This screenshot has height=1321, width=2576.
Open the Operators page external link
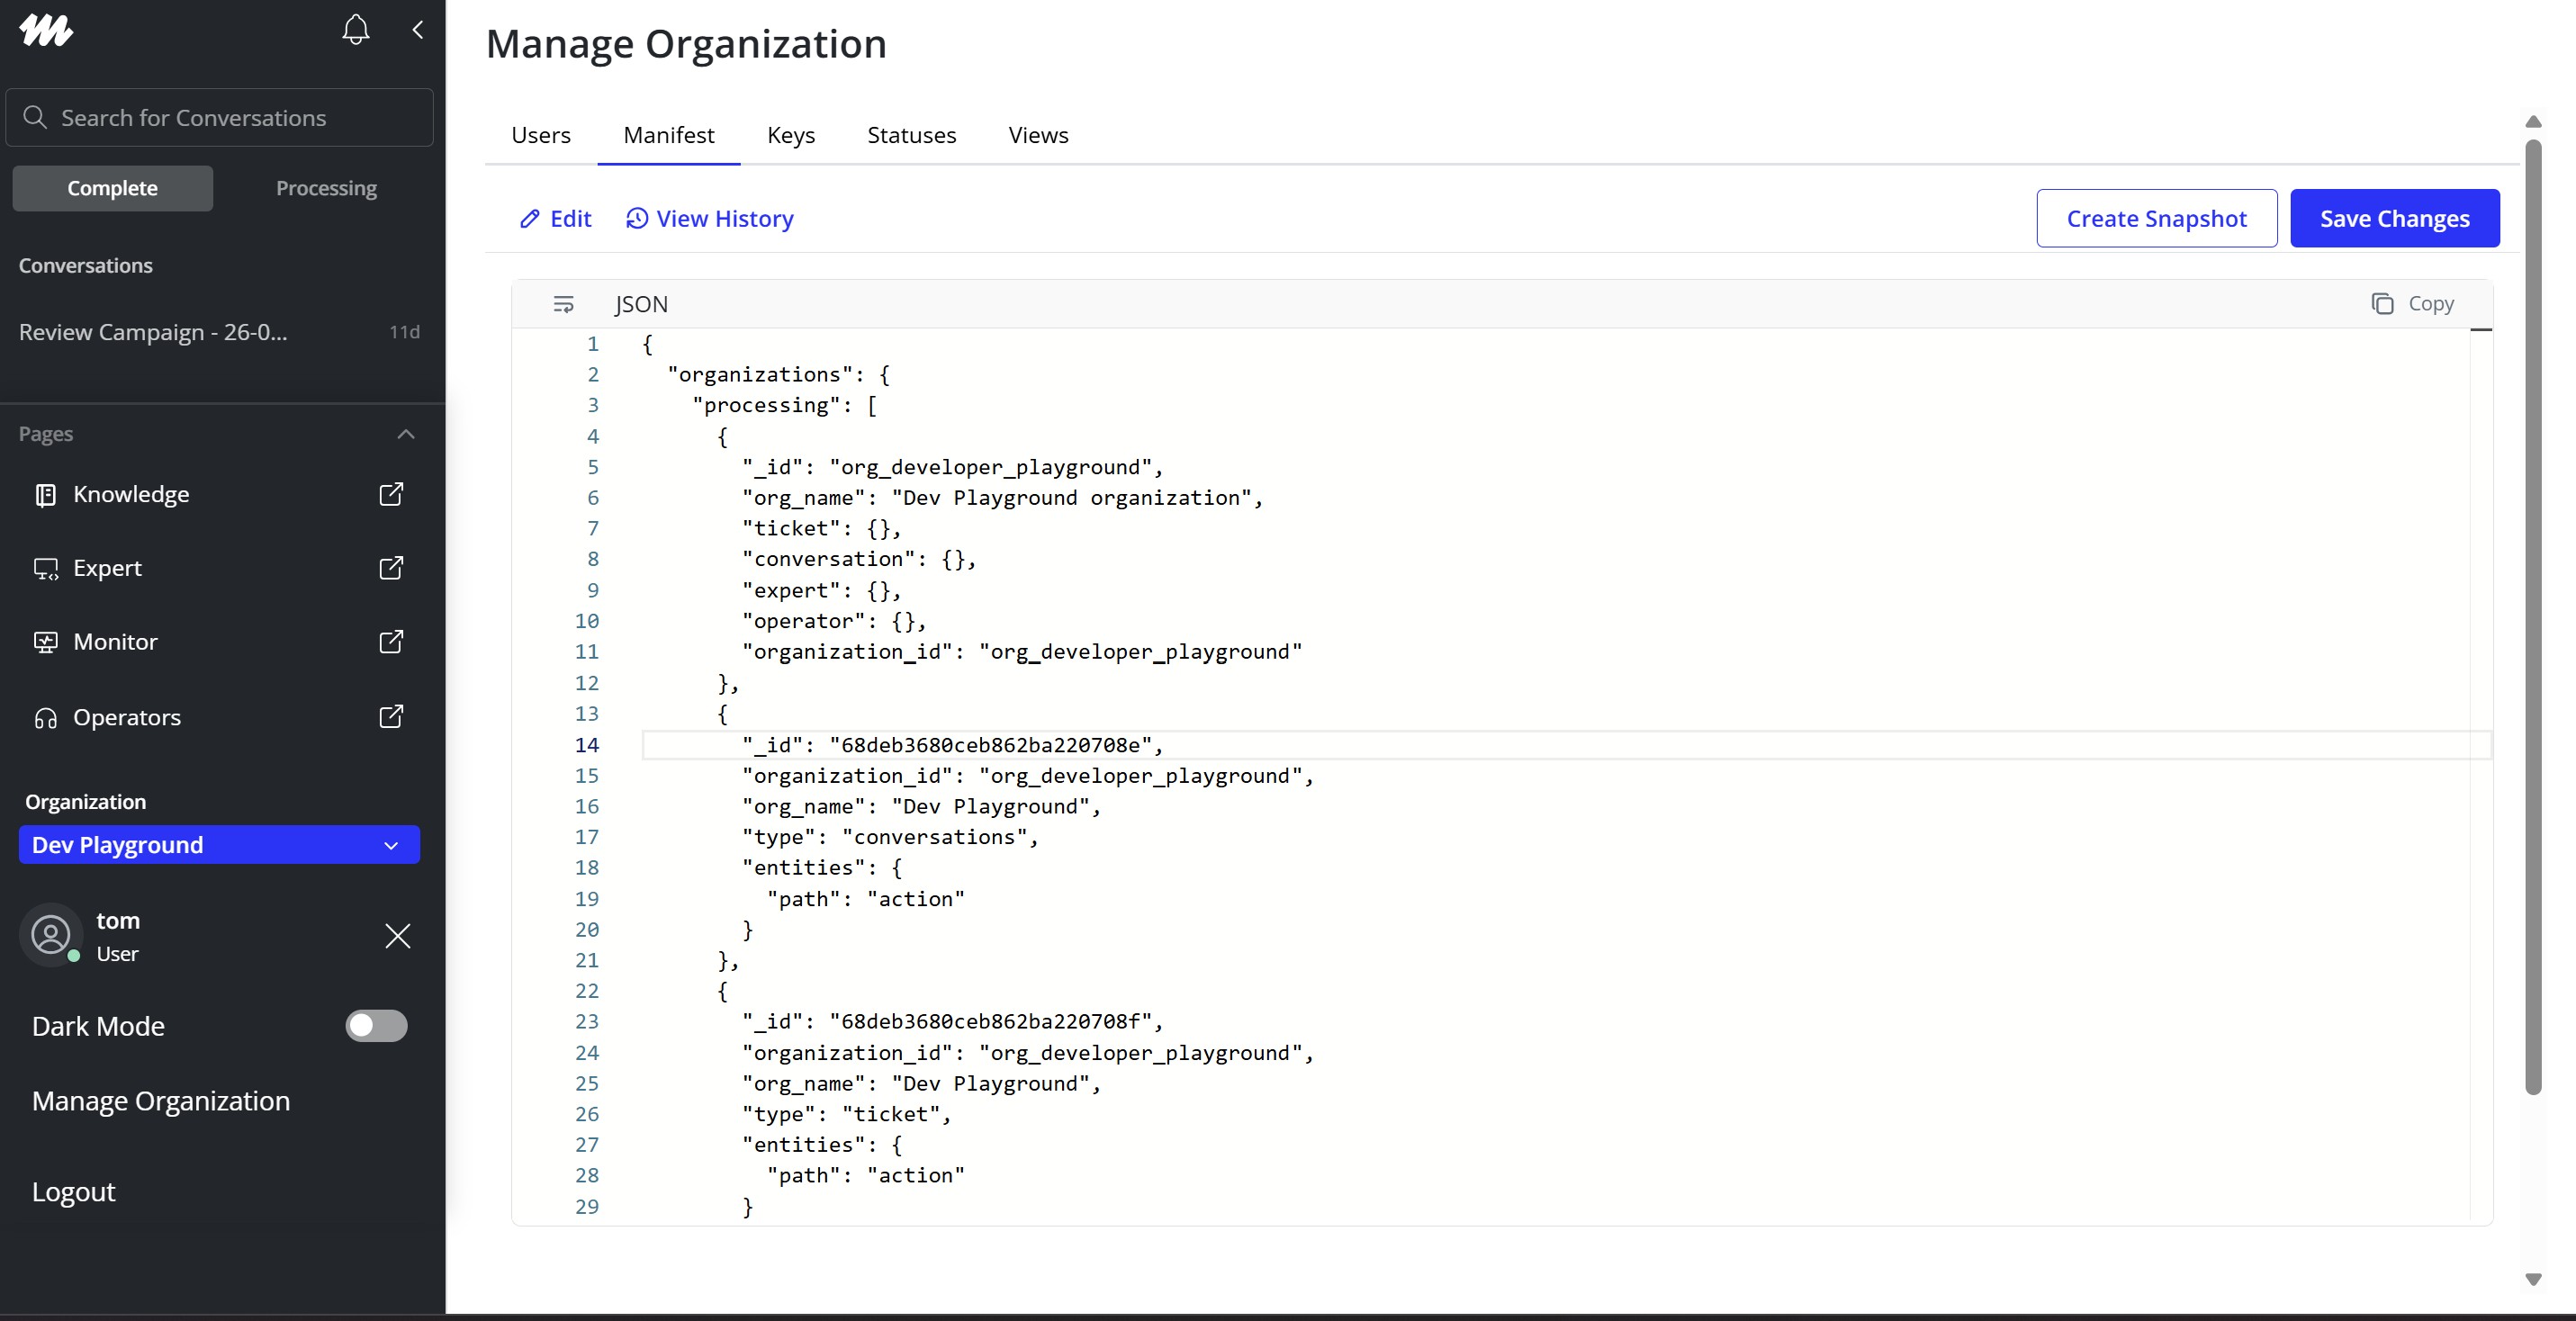point(391,717)
